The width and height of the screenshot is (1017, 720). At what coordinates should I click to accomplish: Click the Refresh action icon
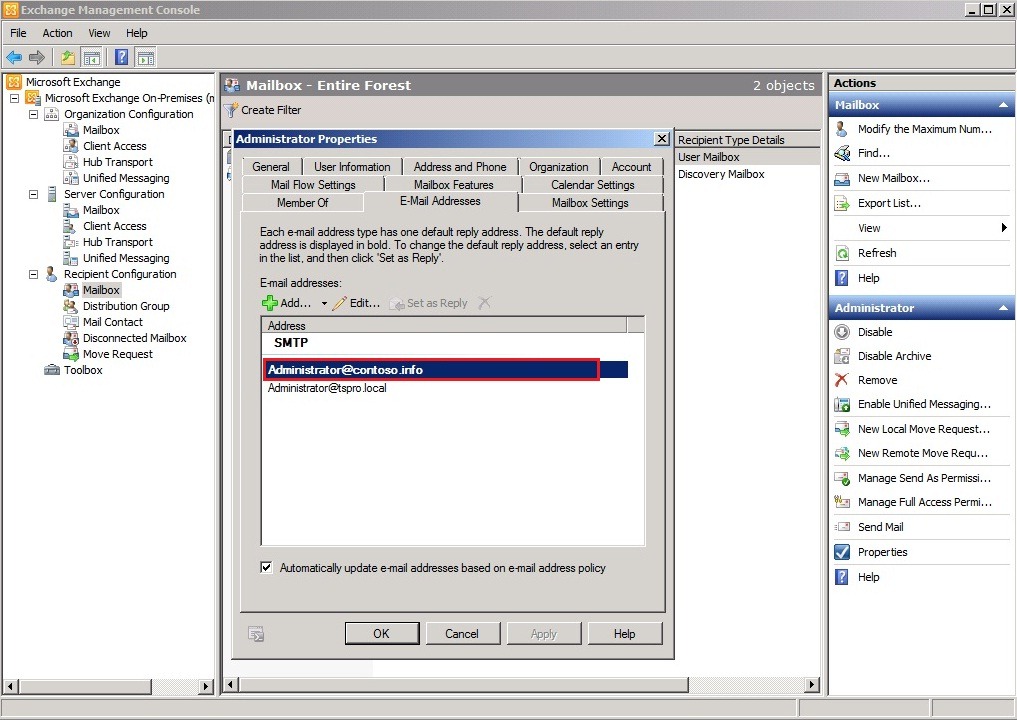point(842,253)
